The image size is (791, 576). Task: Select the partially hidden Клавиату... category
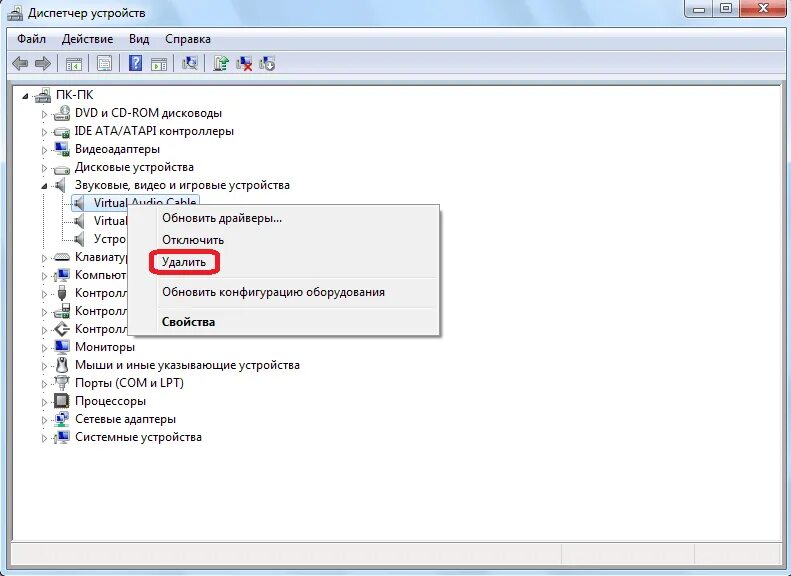tap(100, 257)
